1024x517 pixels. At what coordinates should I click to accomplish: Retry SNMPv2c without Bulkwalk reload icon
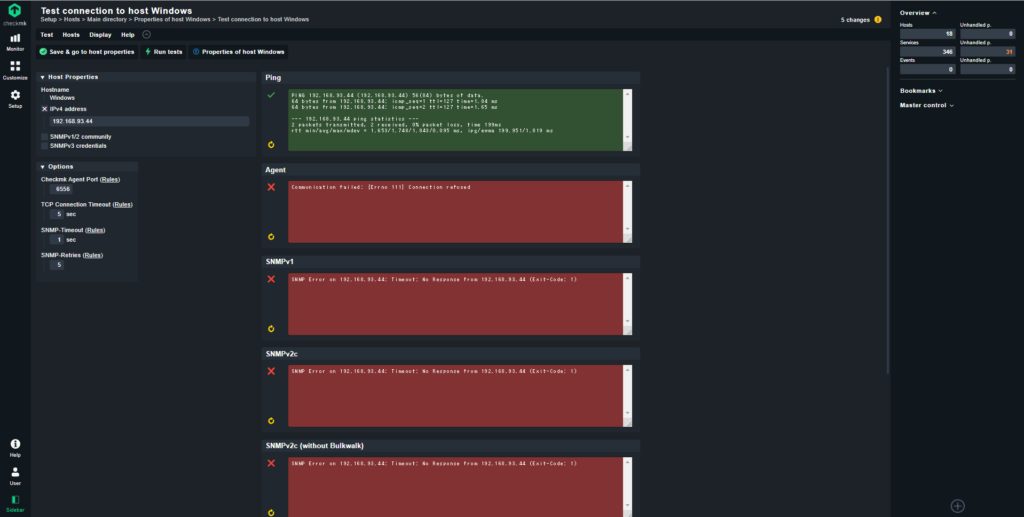click(271, 513)
